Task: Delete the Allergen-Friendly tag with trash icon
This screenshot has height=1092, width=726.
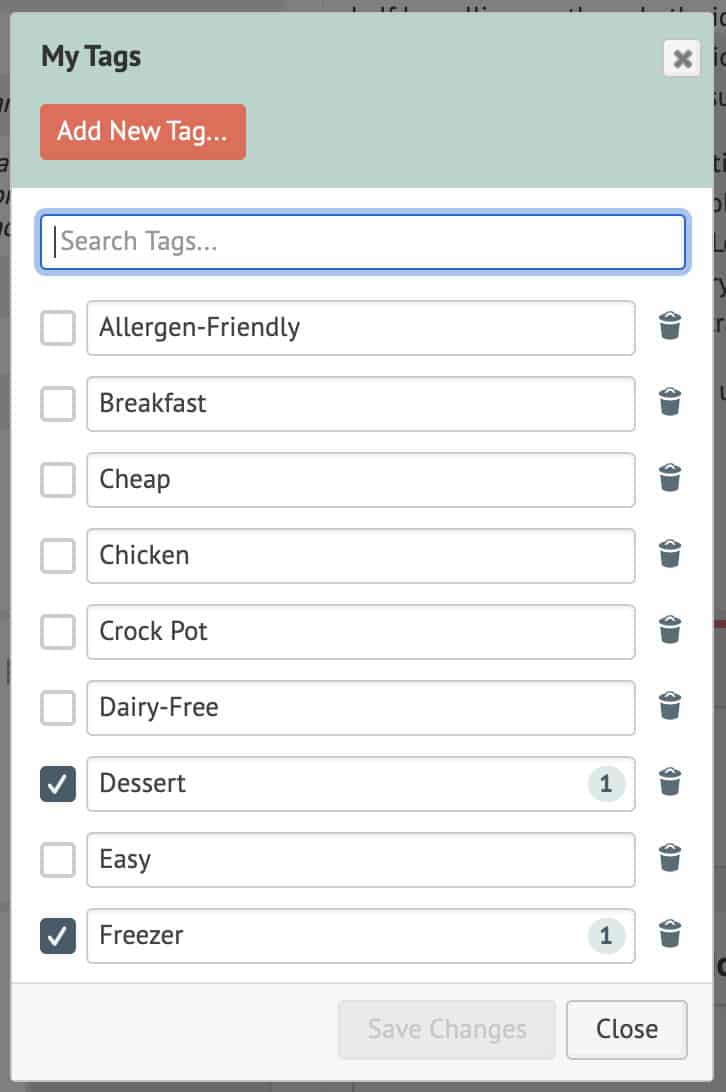Action: (670, 327)
